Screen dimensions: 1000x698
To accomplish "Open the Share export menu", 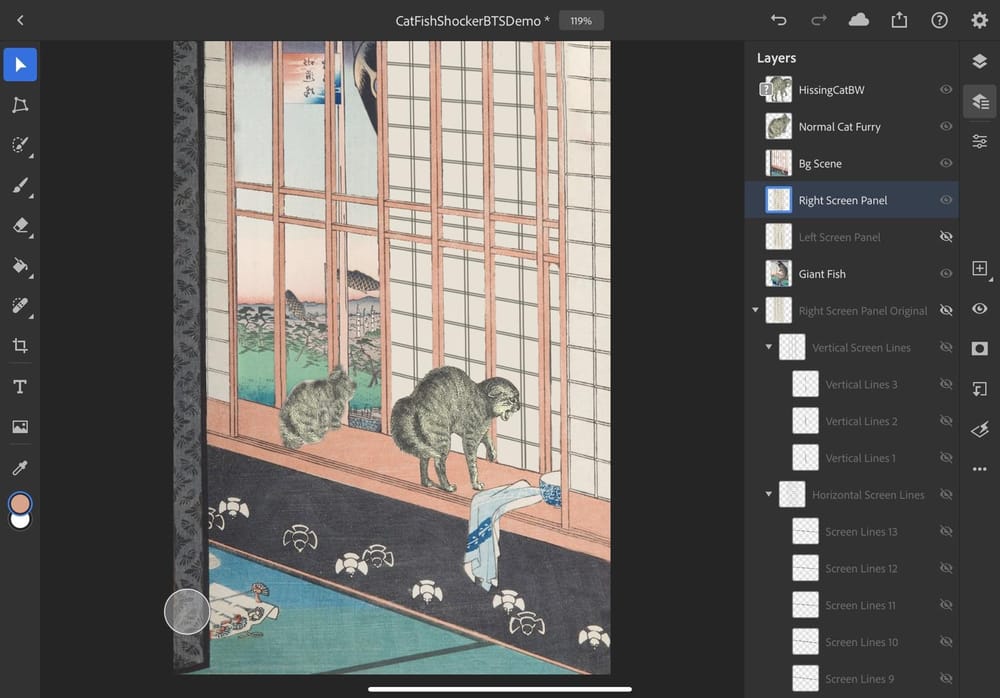I will click(x=899, y=20).
